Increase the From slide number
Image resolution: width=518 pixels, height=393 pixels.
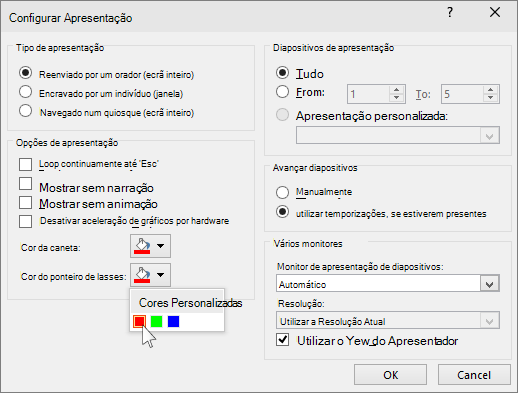(397, 90)
